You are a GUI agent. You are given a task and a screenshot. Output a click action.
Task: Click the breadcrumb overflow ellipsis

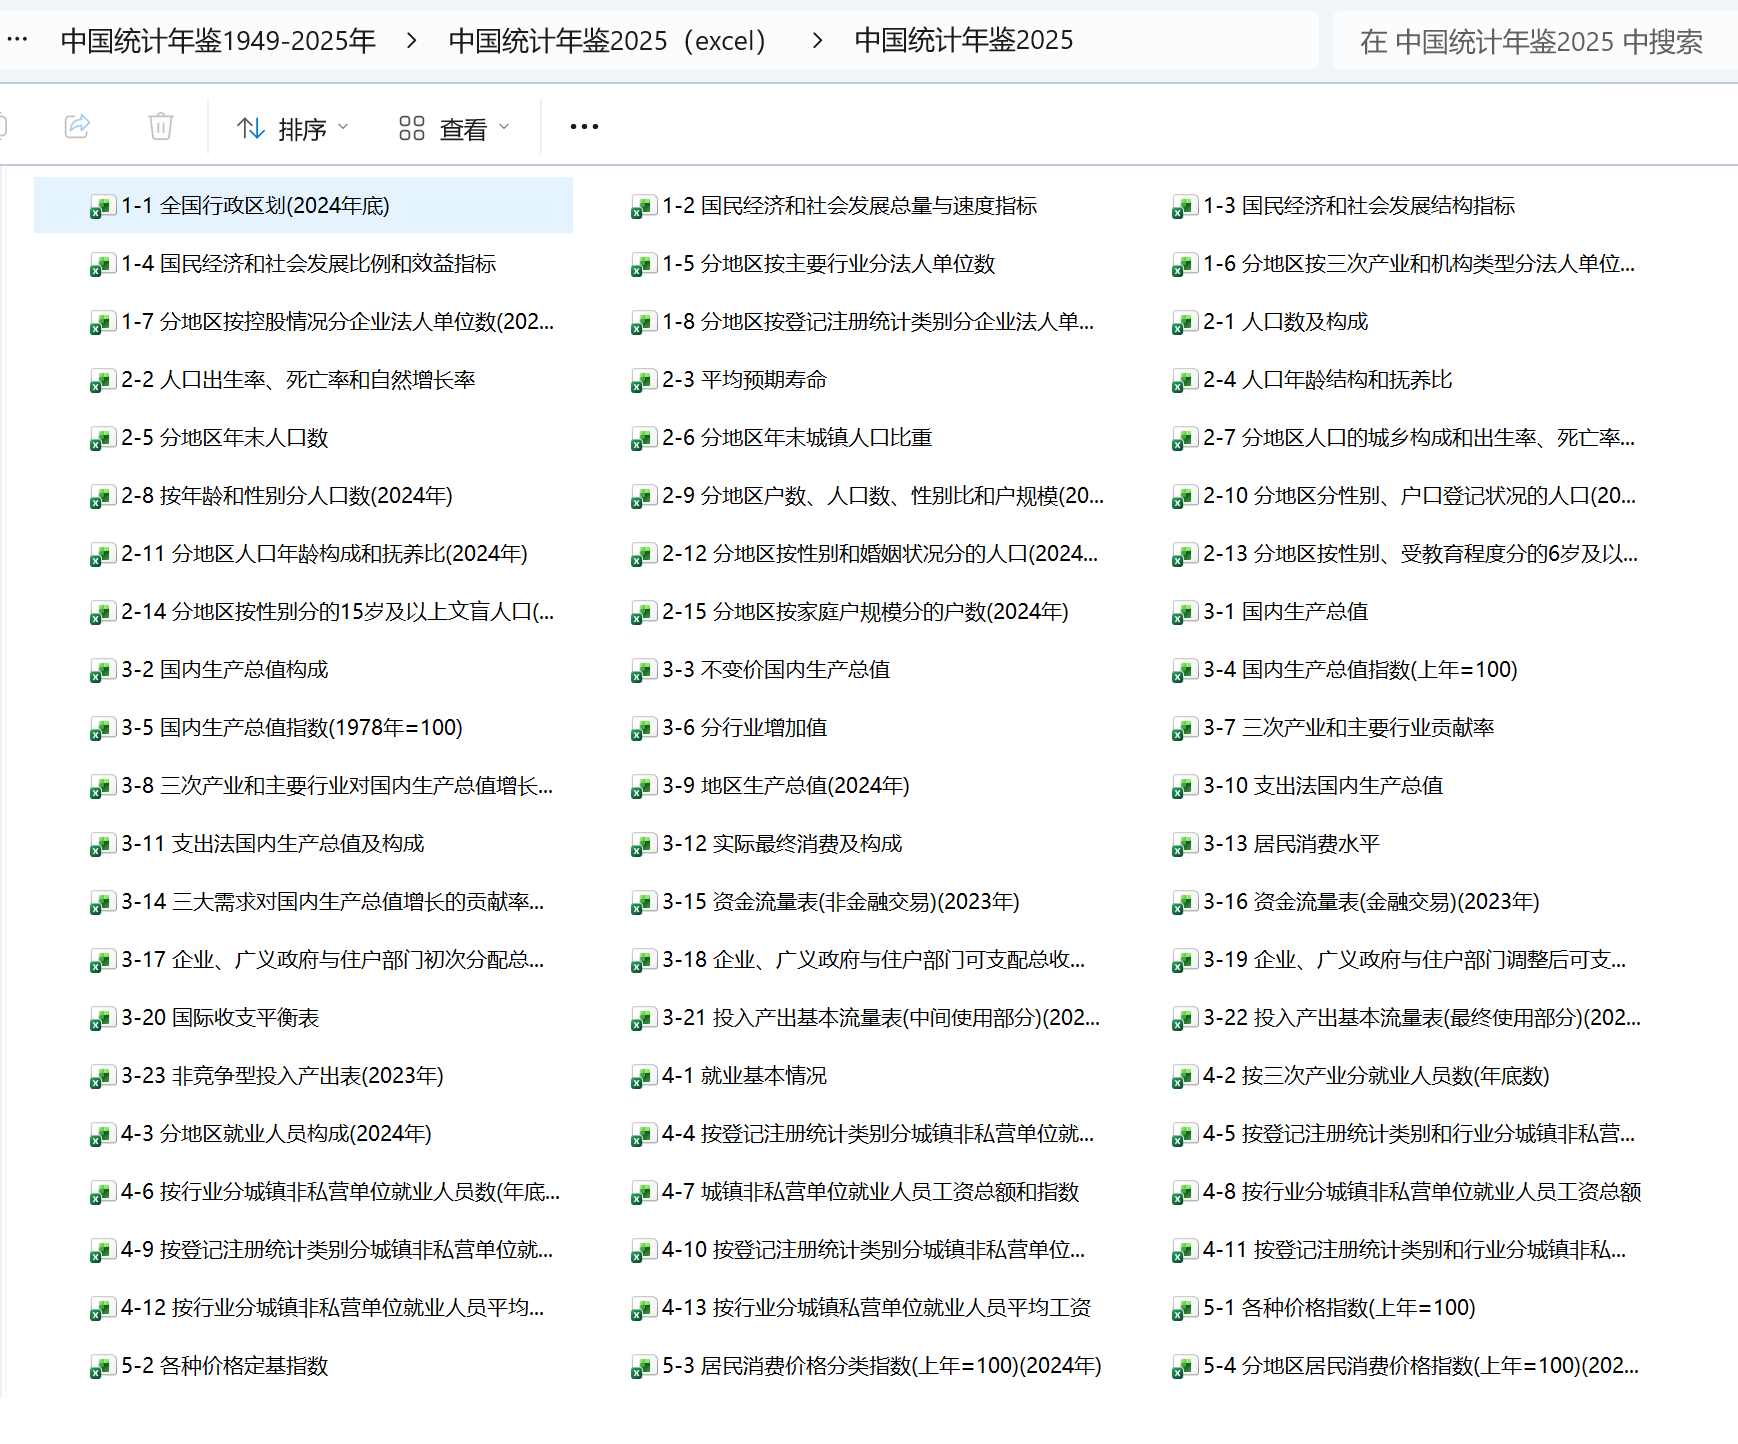17,40
